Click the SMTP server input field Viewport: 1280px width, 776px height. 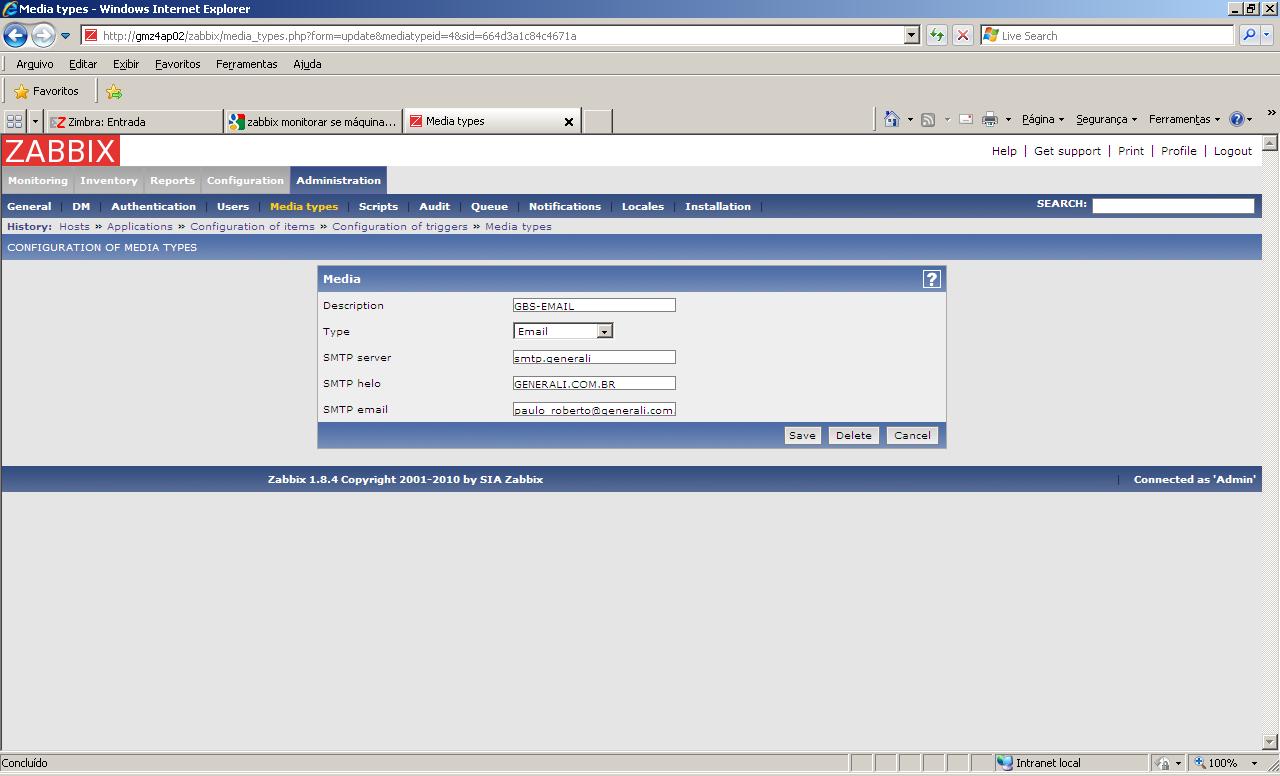click(x=594, y=357)
